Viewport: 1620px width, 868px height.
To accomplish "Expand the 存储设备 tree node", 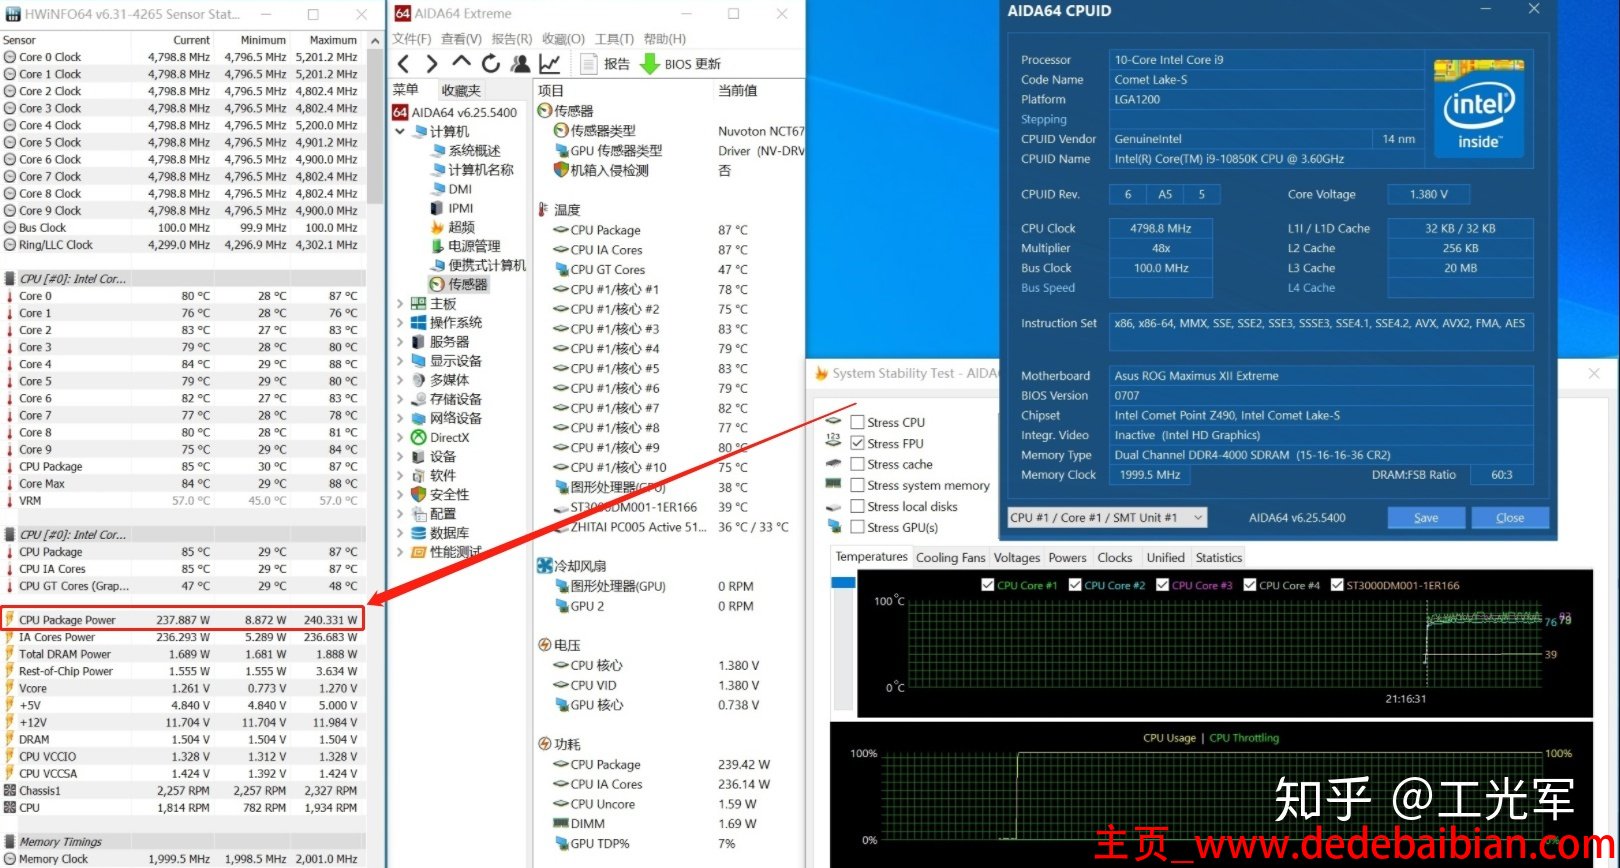I will point(400,399).
